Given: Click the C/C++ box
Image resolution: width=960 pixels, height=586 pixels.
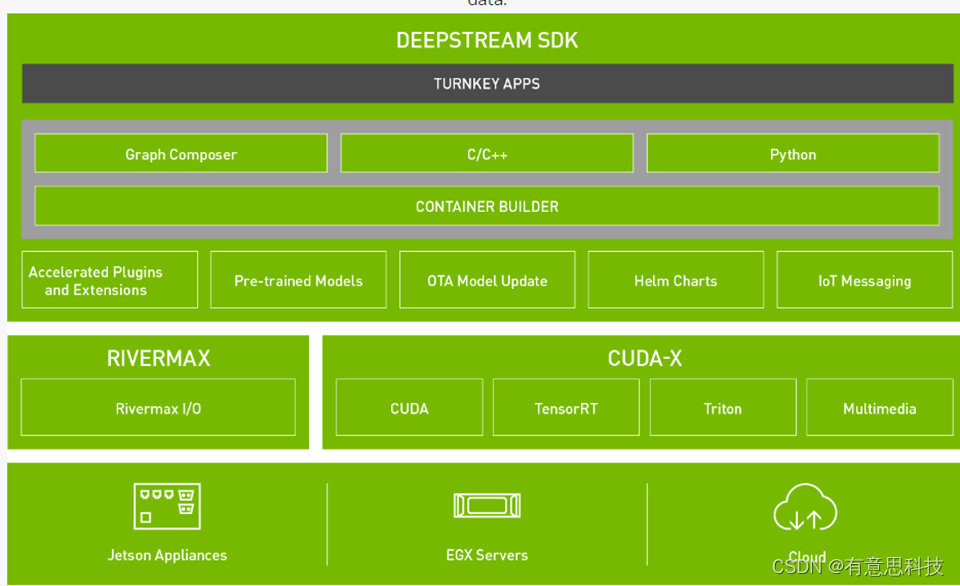Looking at the screenshot, I should tap(487, 153).
